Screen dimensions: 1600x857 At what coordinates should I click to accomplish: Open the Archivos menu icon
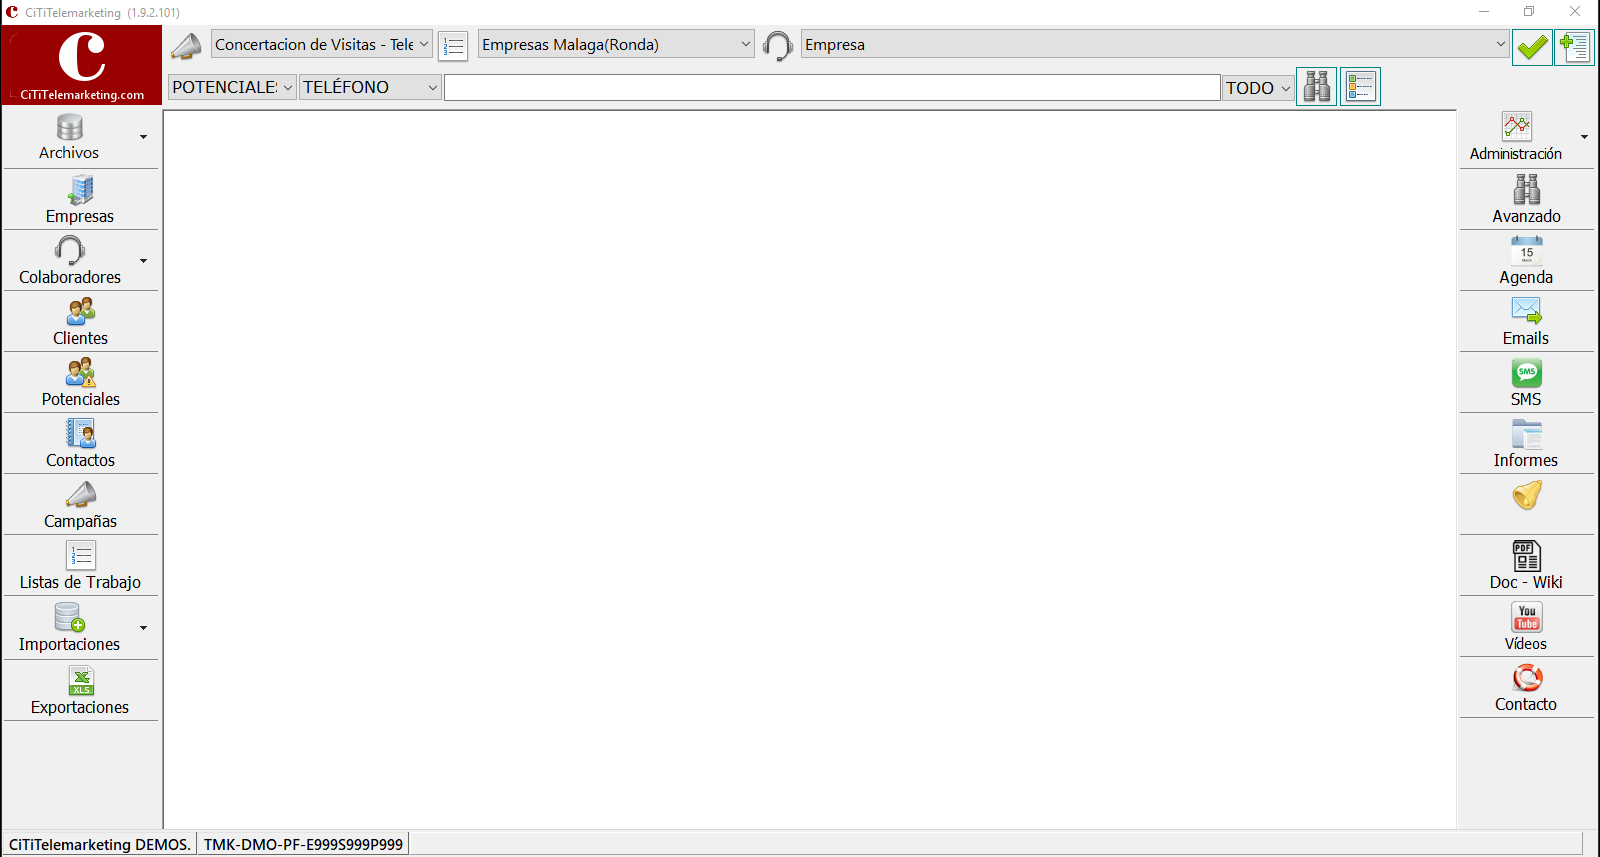coord(70,127)
